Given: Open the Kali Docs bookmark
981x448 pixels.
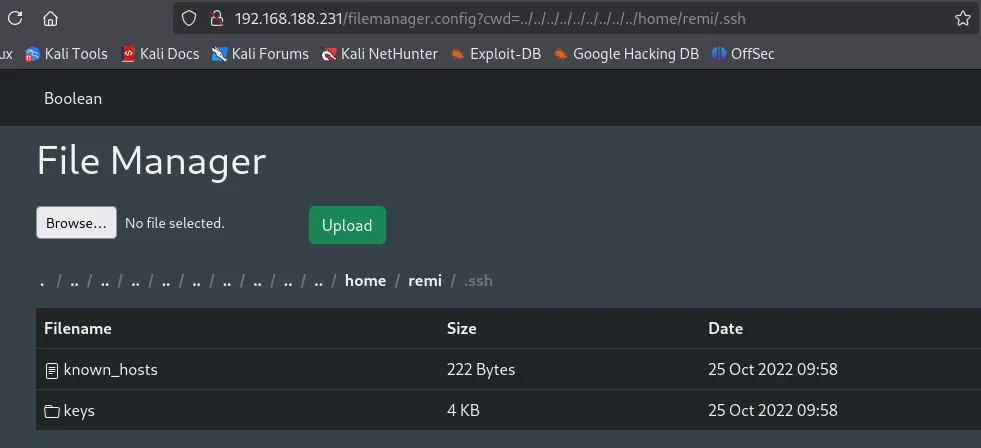Looking at the screenshot, I should 160,54.
